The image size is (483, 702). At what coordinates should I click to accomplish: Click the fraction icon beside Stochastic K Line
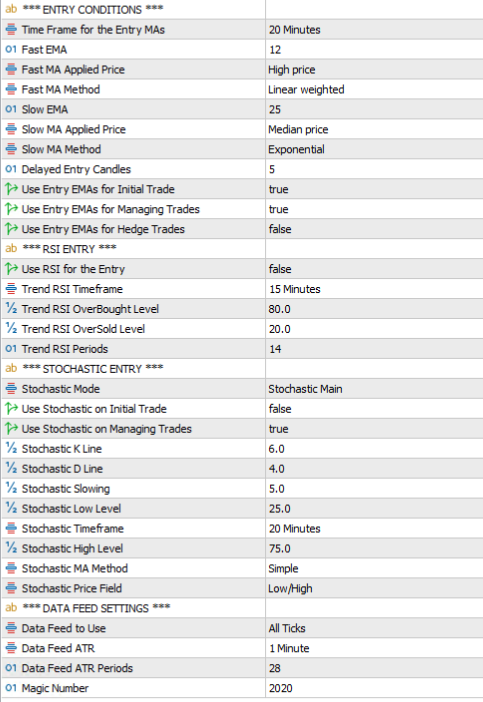click(x=11, y=448)
